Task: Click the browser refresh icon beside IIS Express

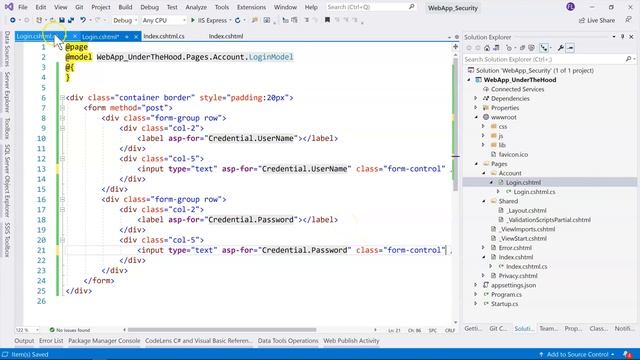Action: pyautogui.click(x=238, y=20)
